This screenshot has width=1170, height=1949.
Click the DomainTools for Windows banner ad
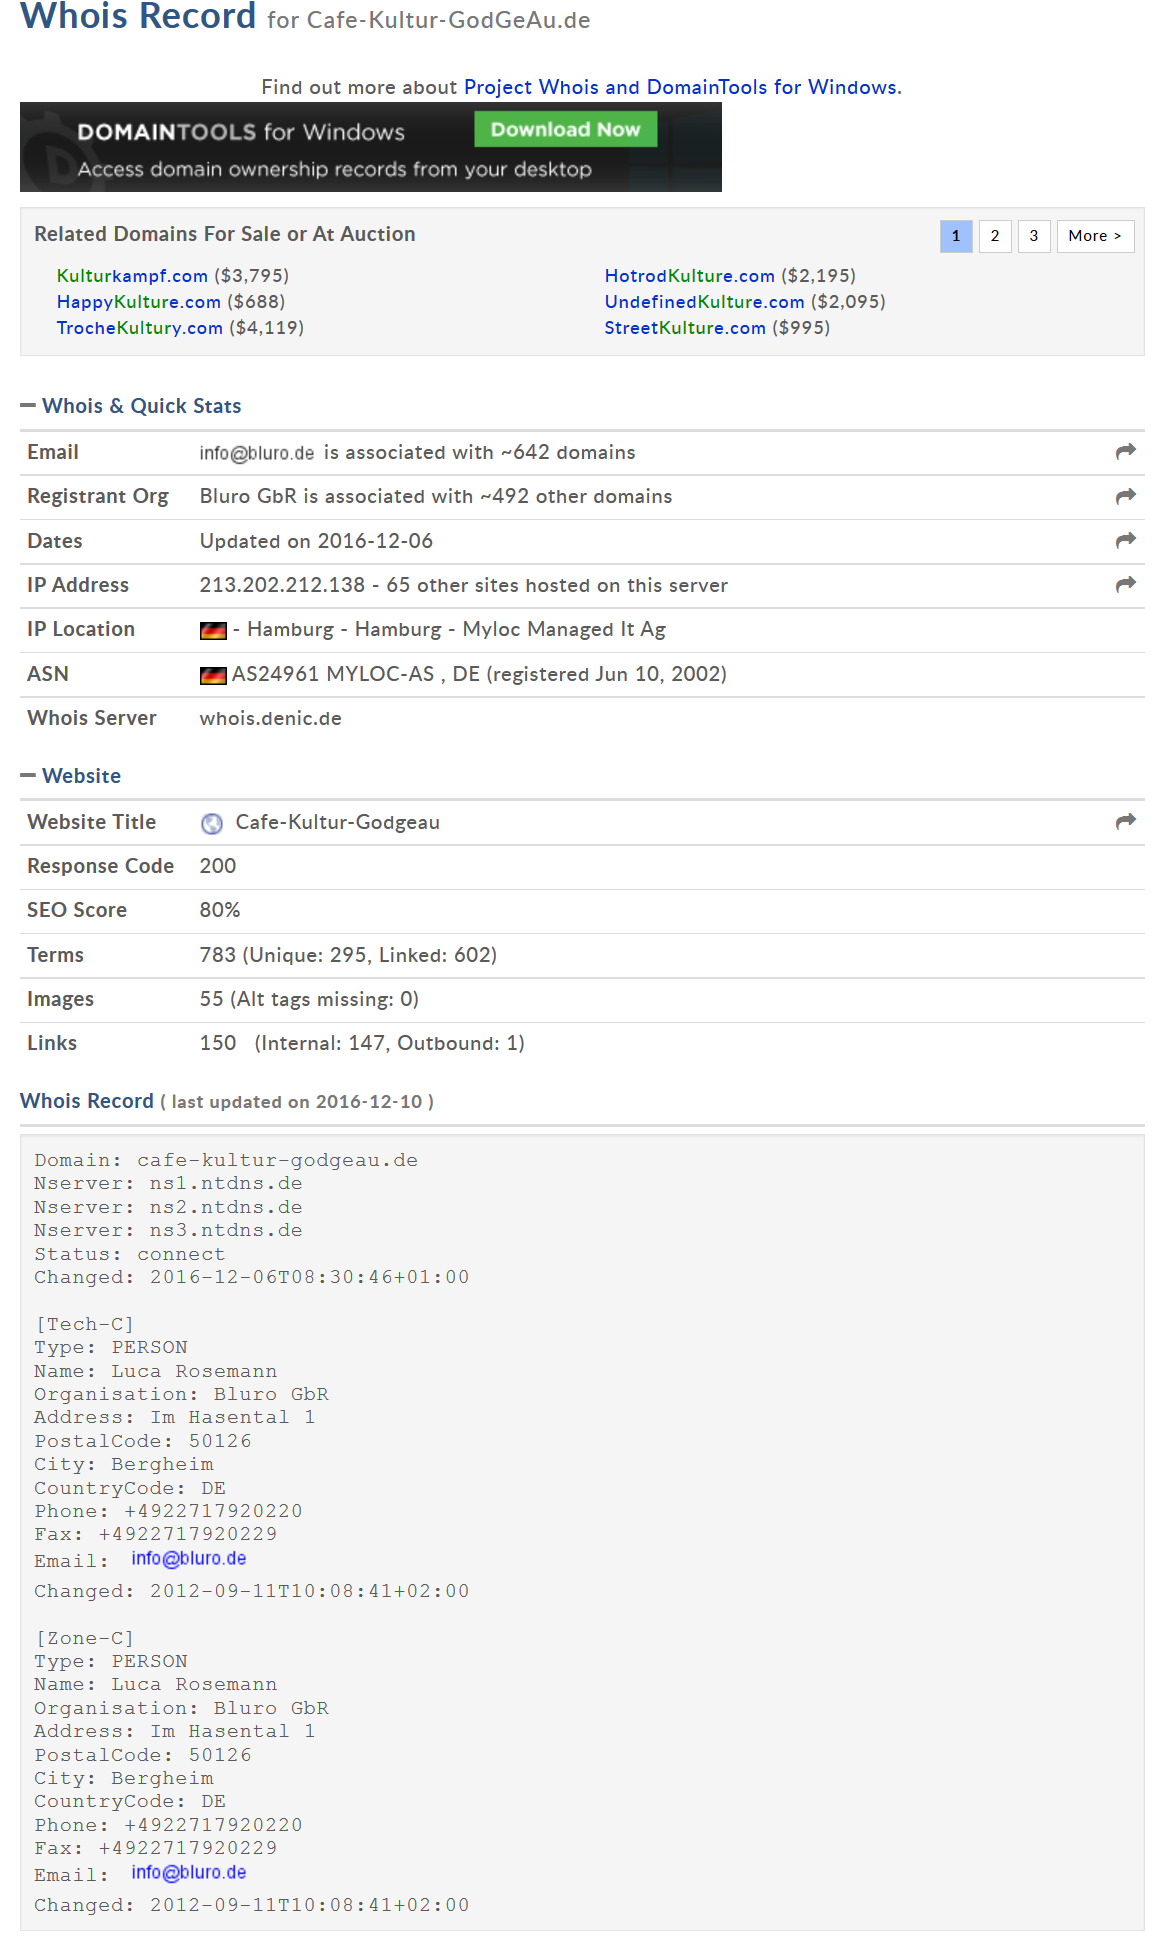(x=371, y=147)
